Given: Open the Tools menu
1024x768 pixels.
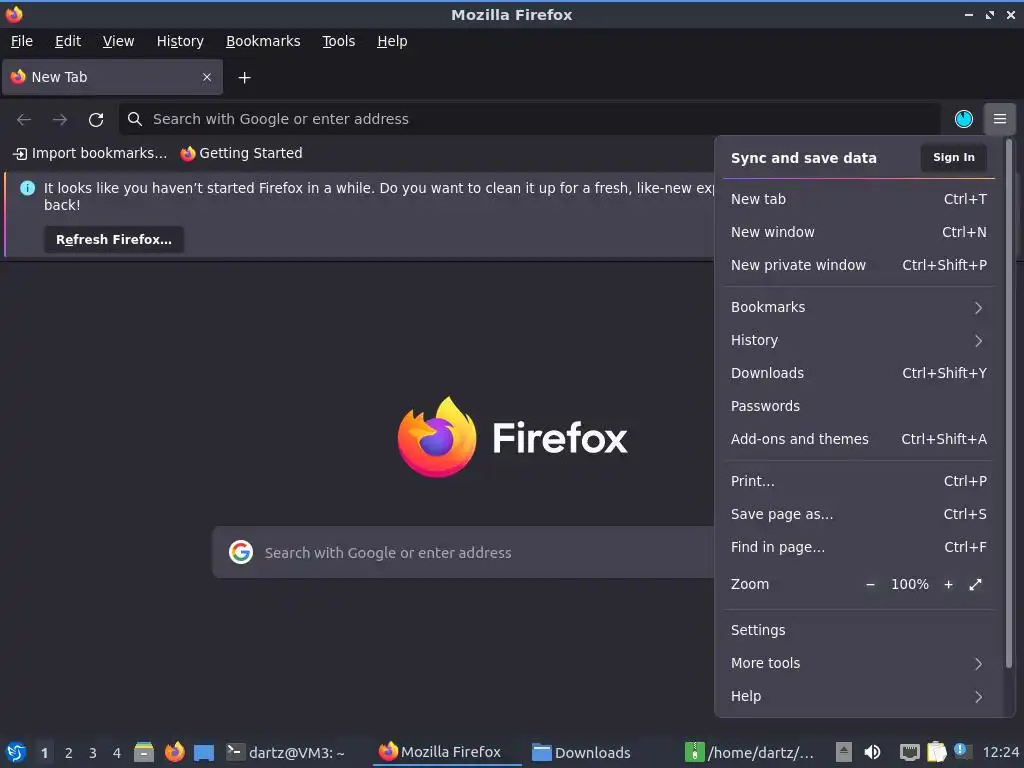Looking at the screenshot, I should 338,41.
